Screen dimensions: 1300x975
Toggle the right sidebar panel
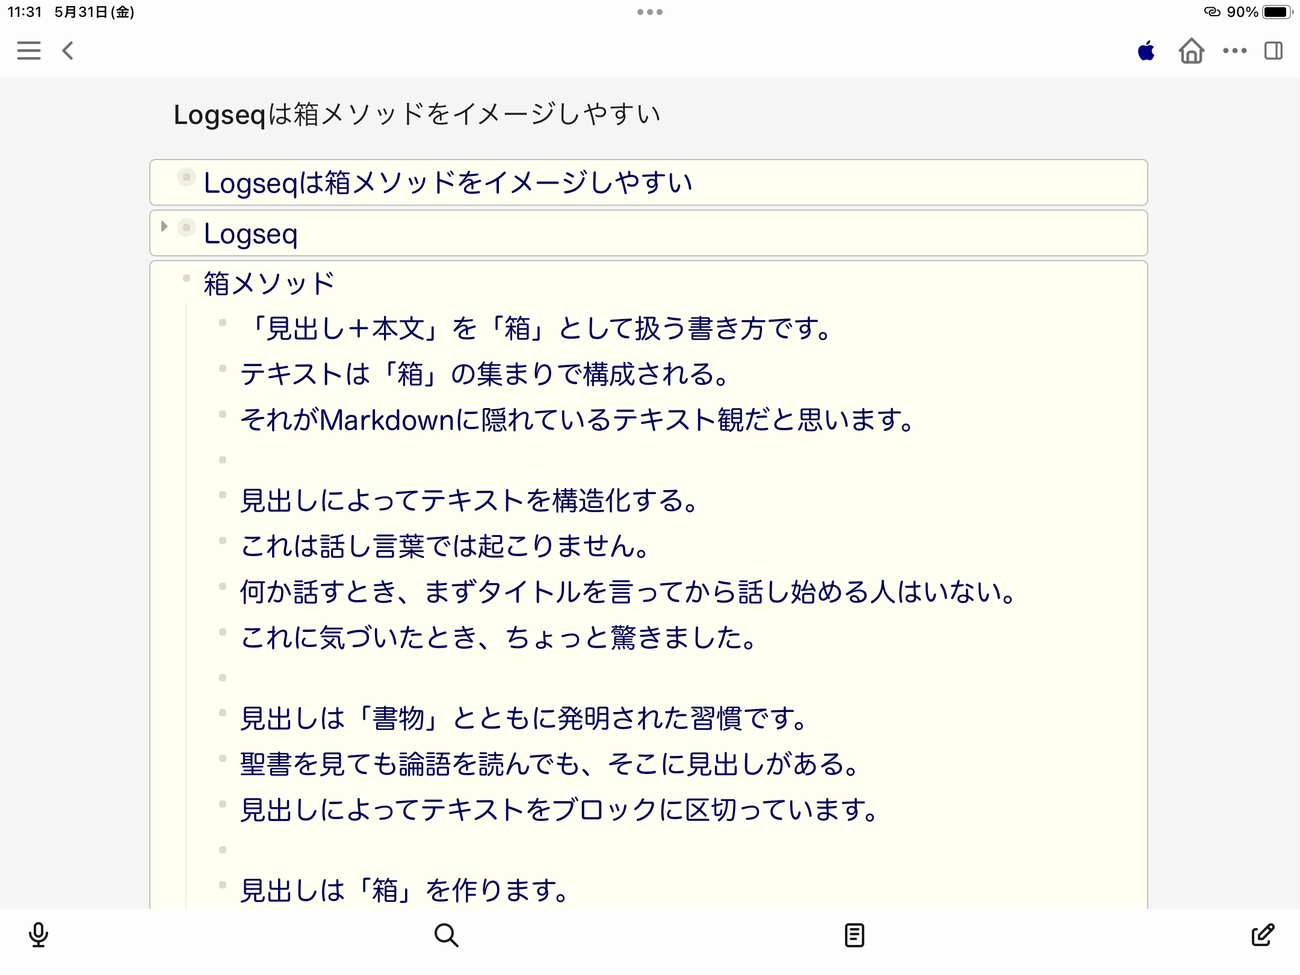pos(1273,51)
